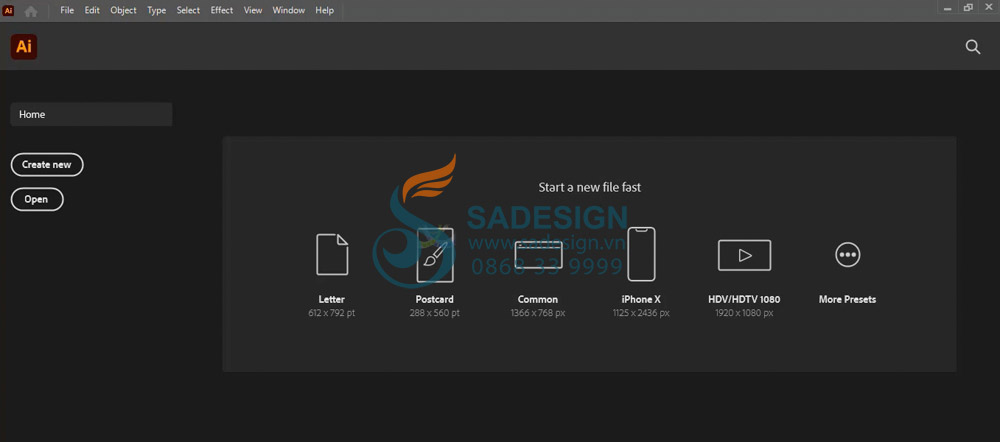Open More Presets ellipsis icon
Image resolution: width=1000 pixels, height=442 pixels.
click(x=848, y=254)
